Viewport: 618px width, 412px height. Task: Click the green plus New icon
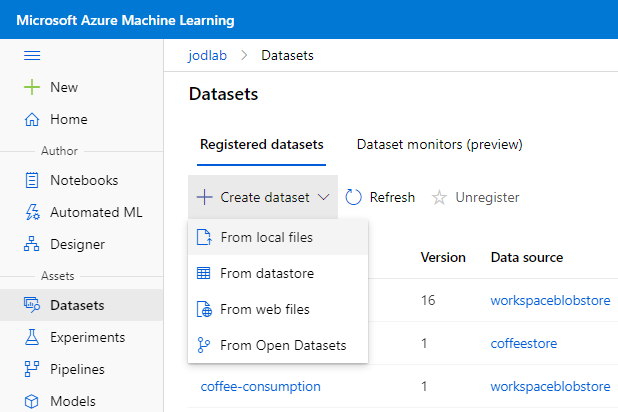tap(32, 88)
